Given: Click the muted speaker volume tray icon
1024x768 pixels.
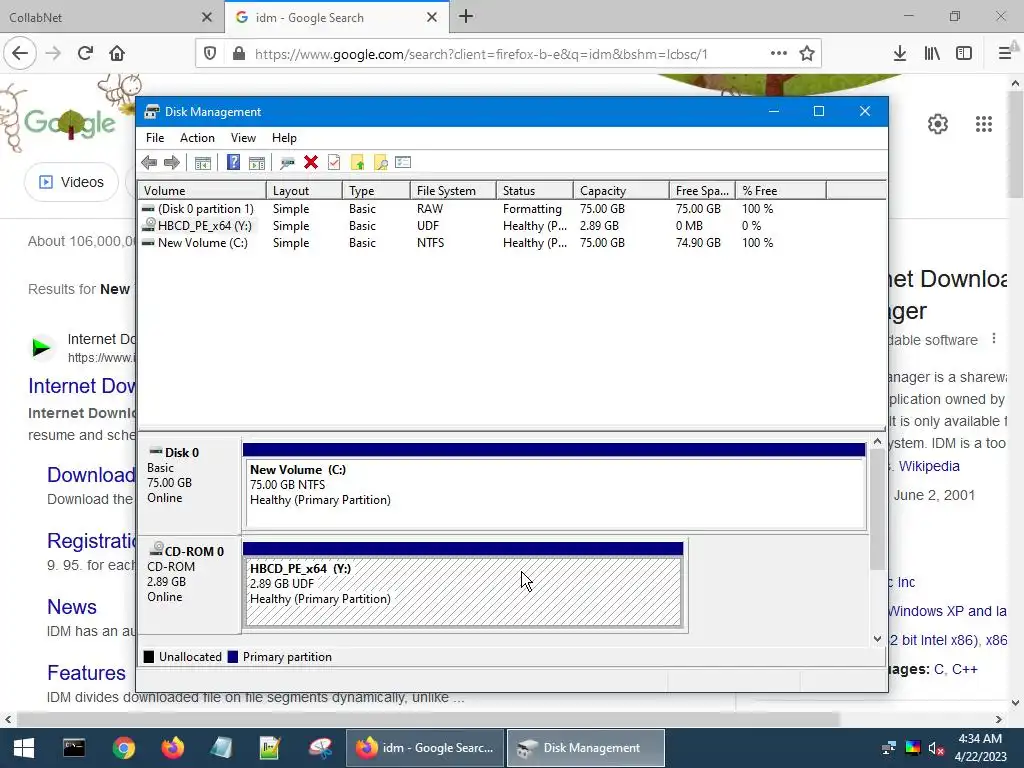Looking at the screenshot, I should 936,748.
